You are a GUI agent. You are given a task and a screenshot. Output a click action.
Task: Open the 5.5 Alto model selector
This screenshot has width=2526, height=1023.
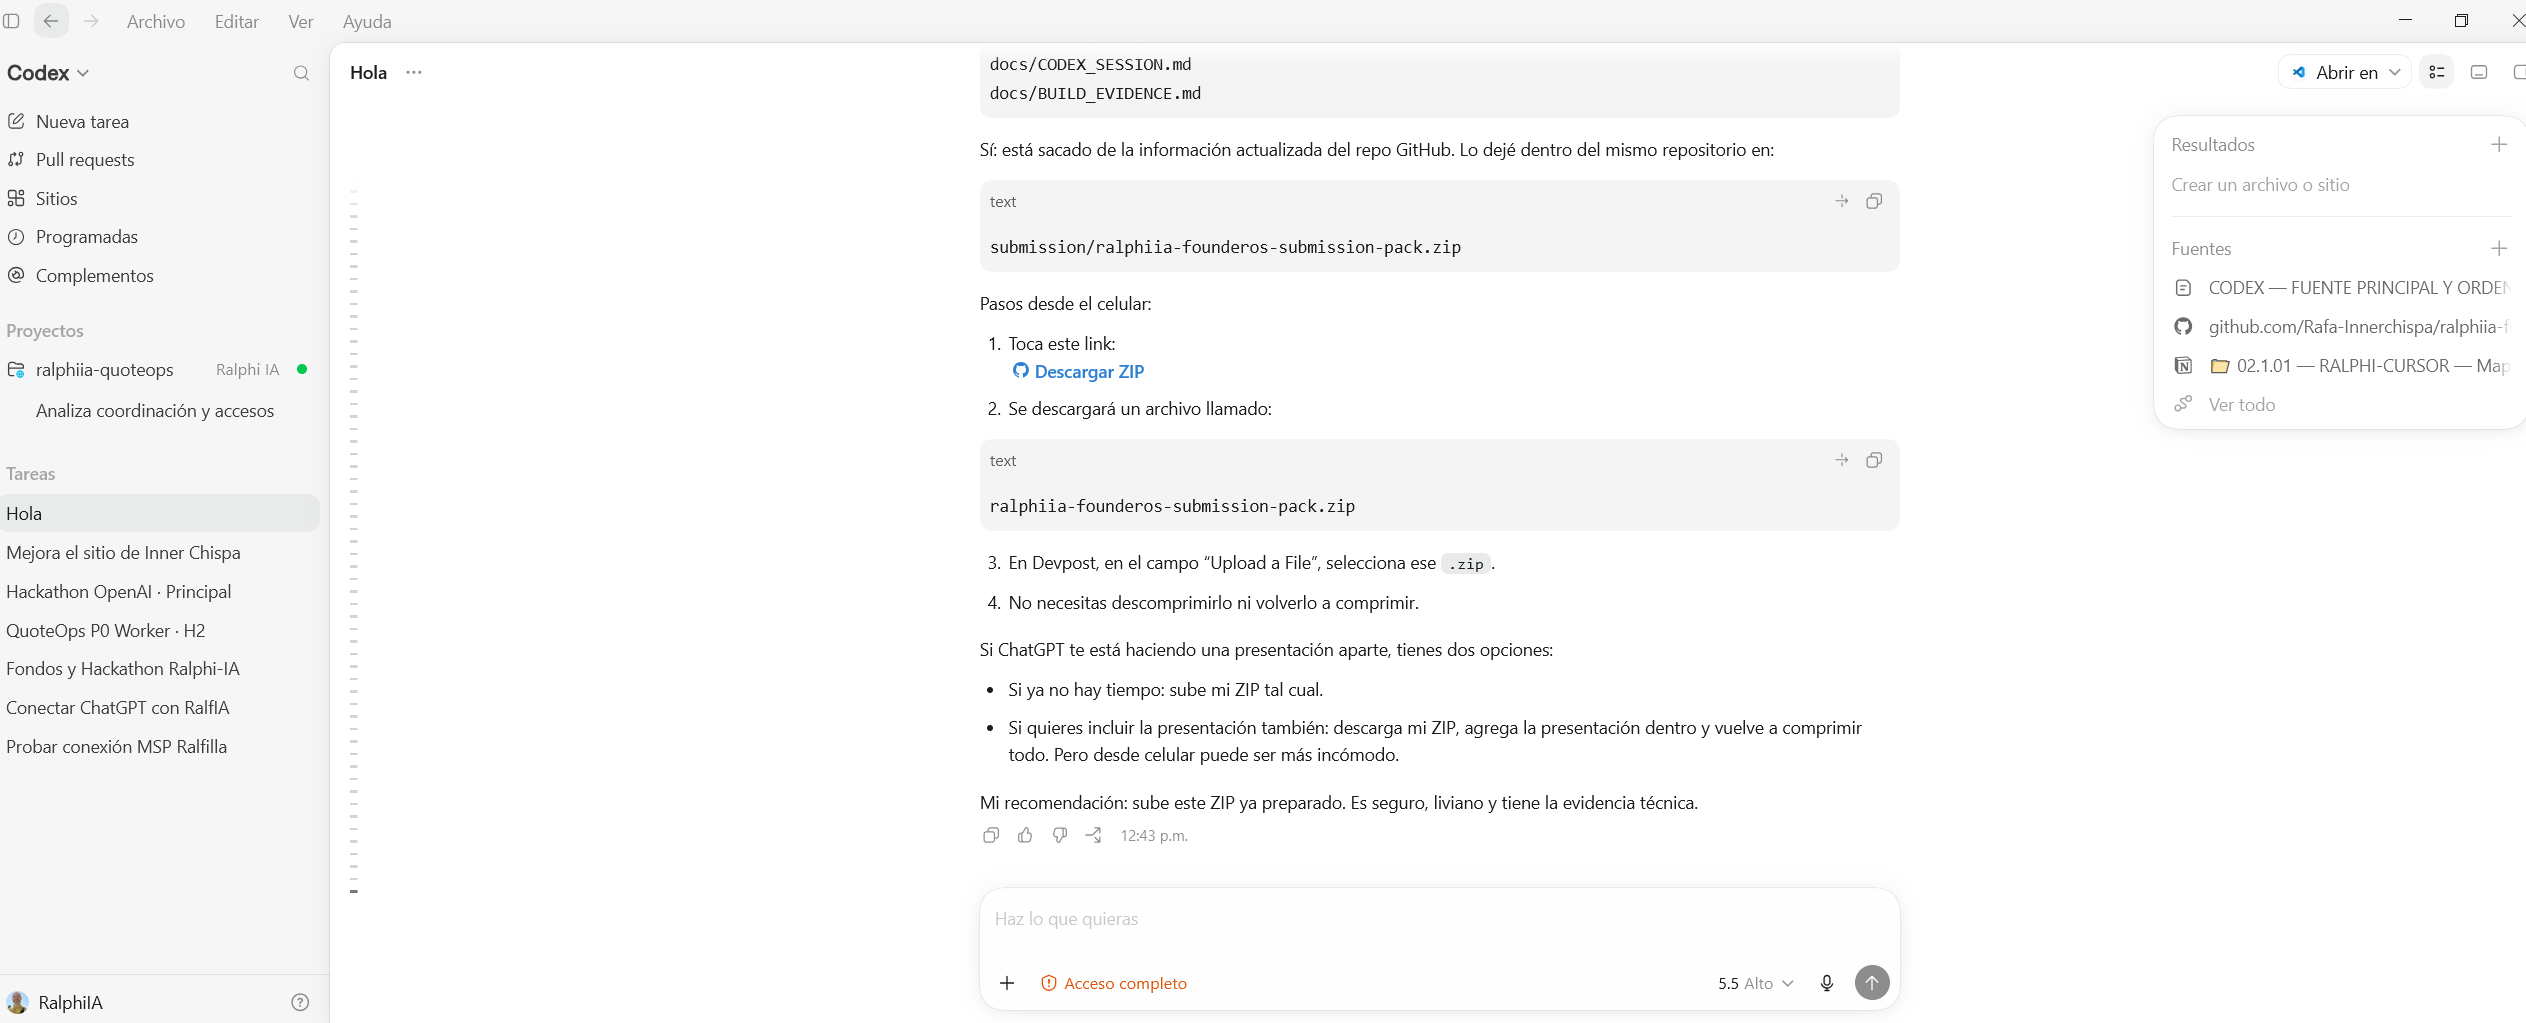(1755, 983)
